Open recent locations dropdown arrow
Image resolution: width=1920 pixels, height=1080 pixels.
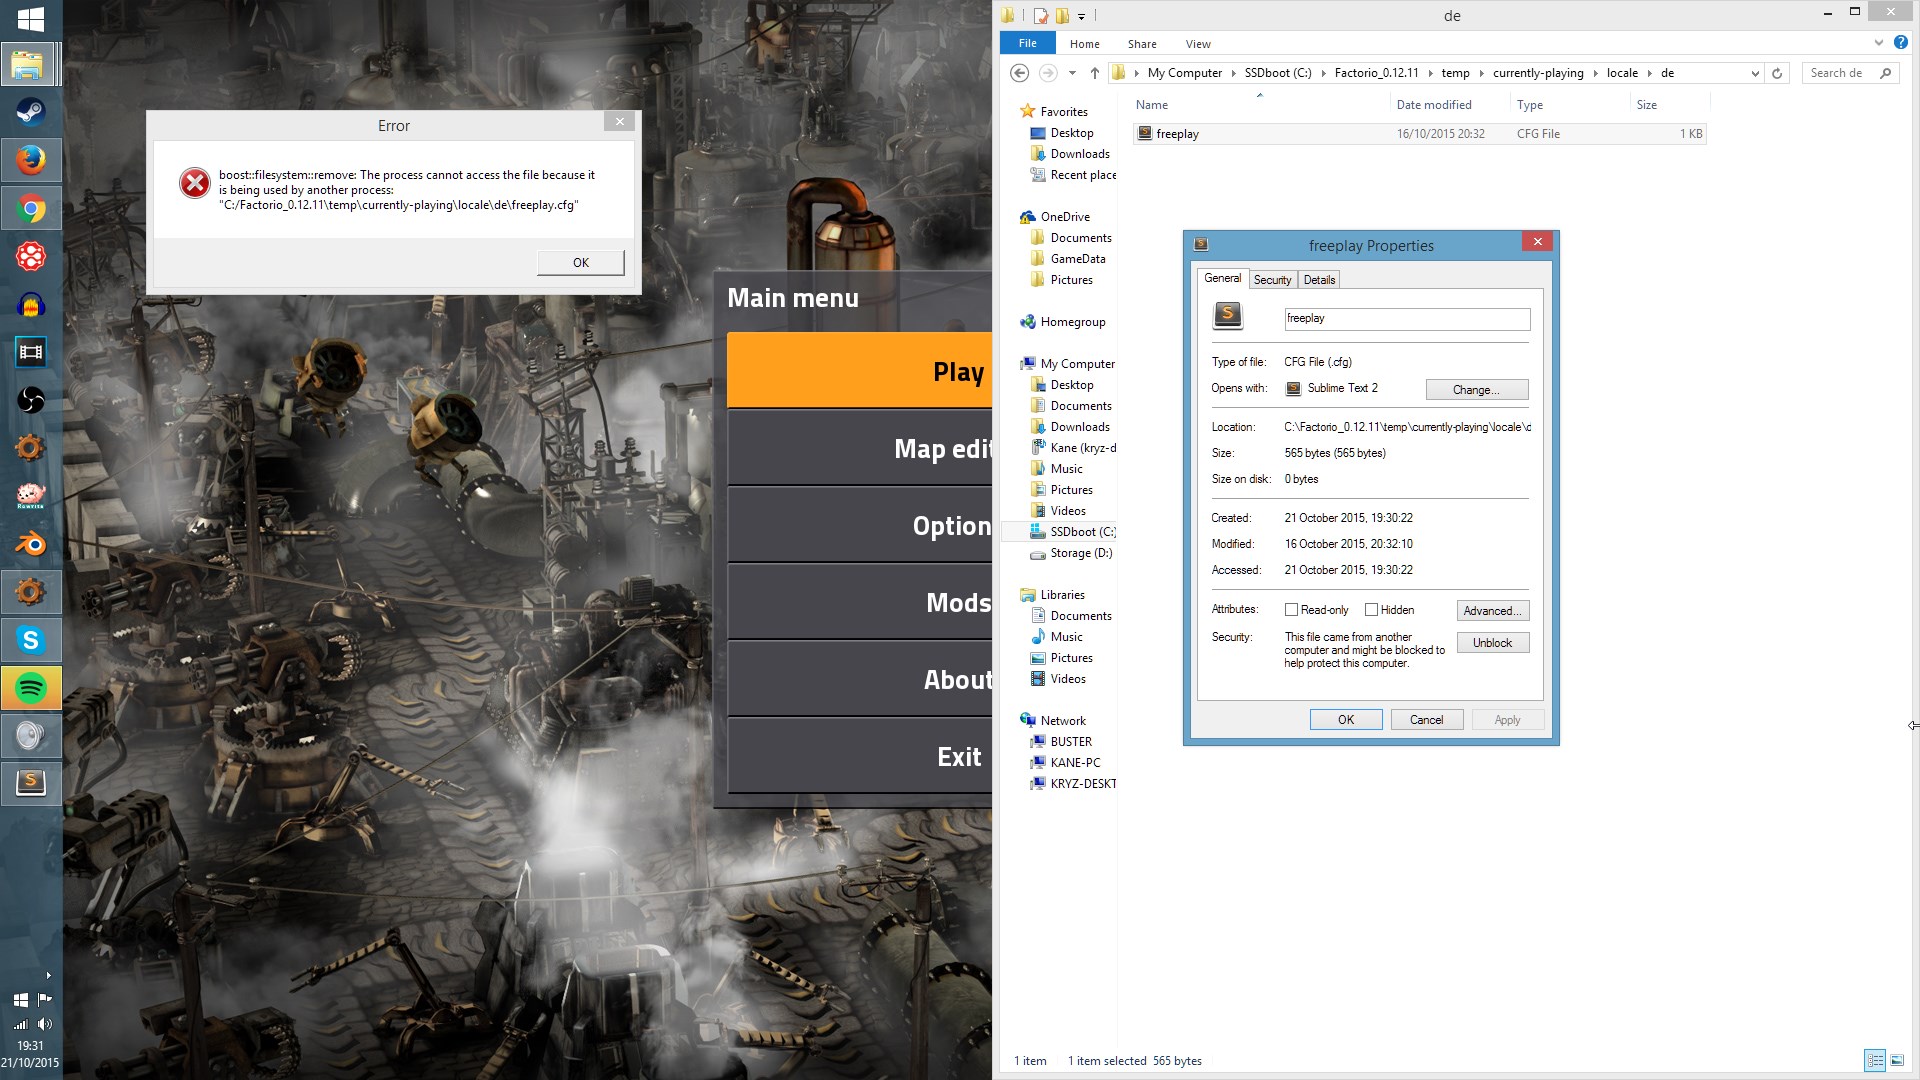point(1072,73)
